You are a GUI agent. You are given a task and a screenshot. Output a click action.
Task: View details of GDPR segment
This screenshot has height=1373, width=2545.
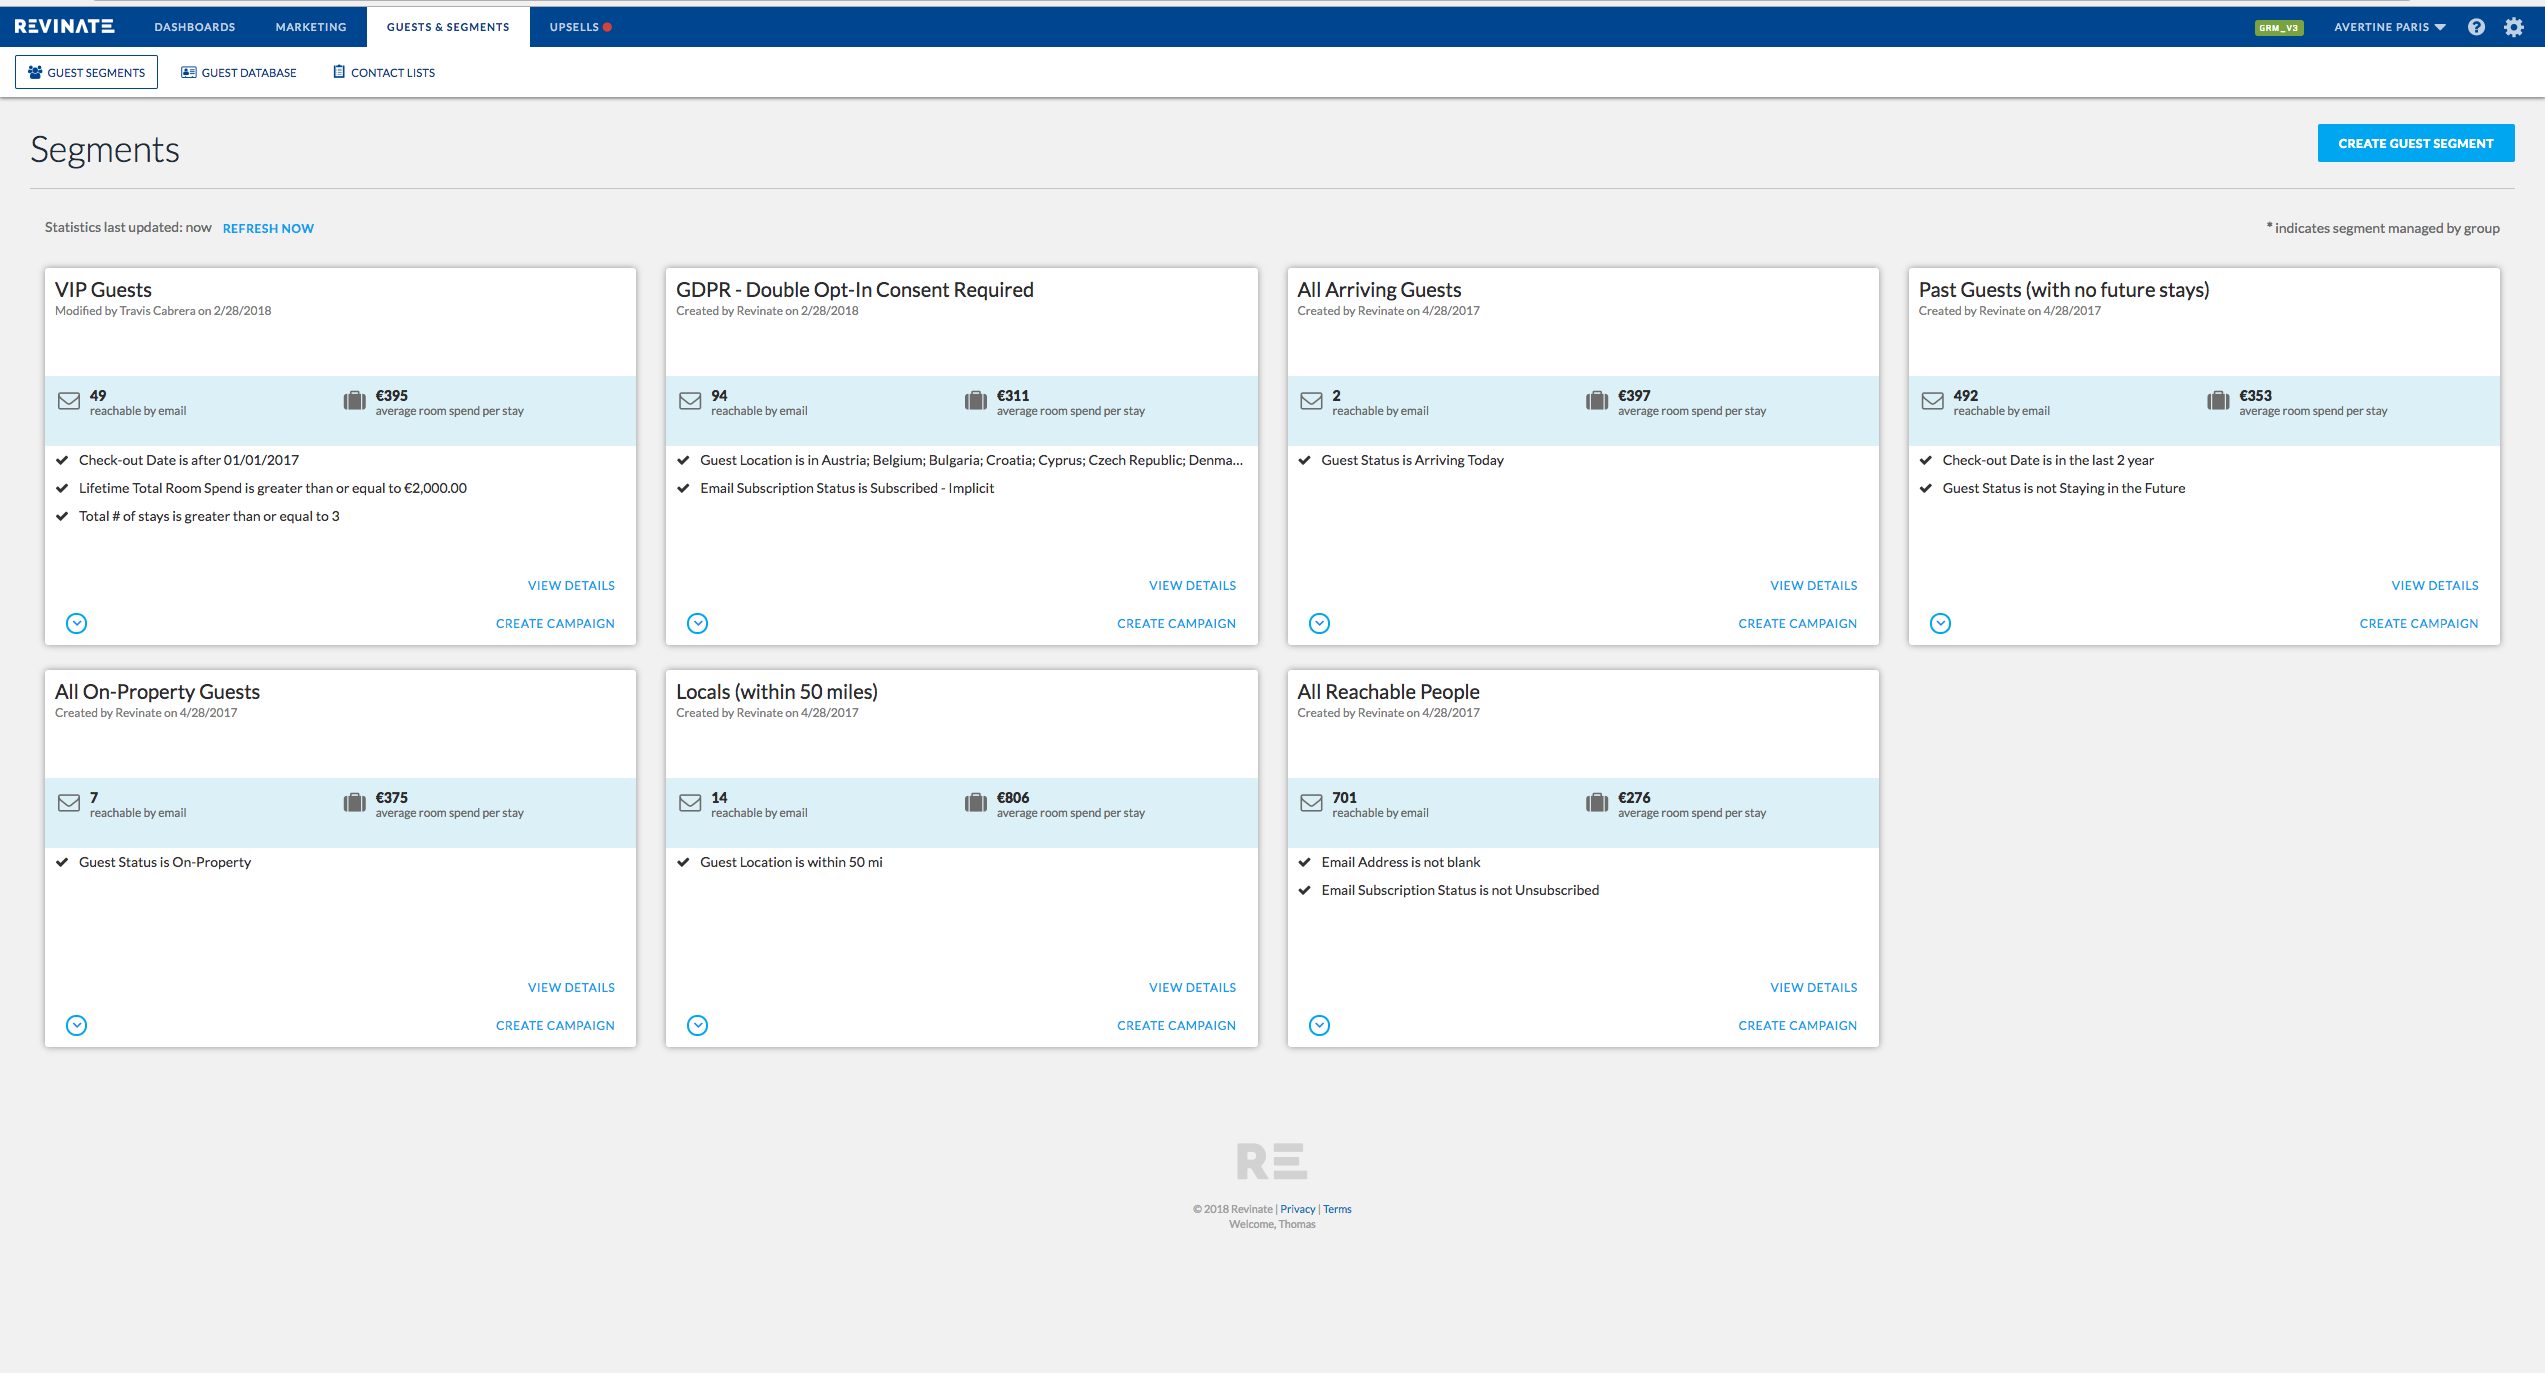(x=1192, y=585)
